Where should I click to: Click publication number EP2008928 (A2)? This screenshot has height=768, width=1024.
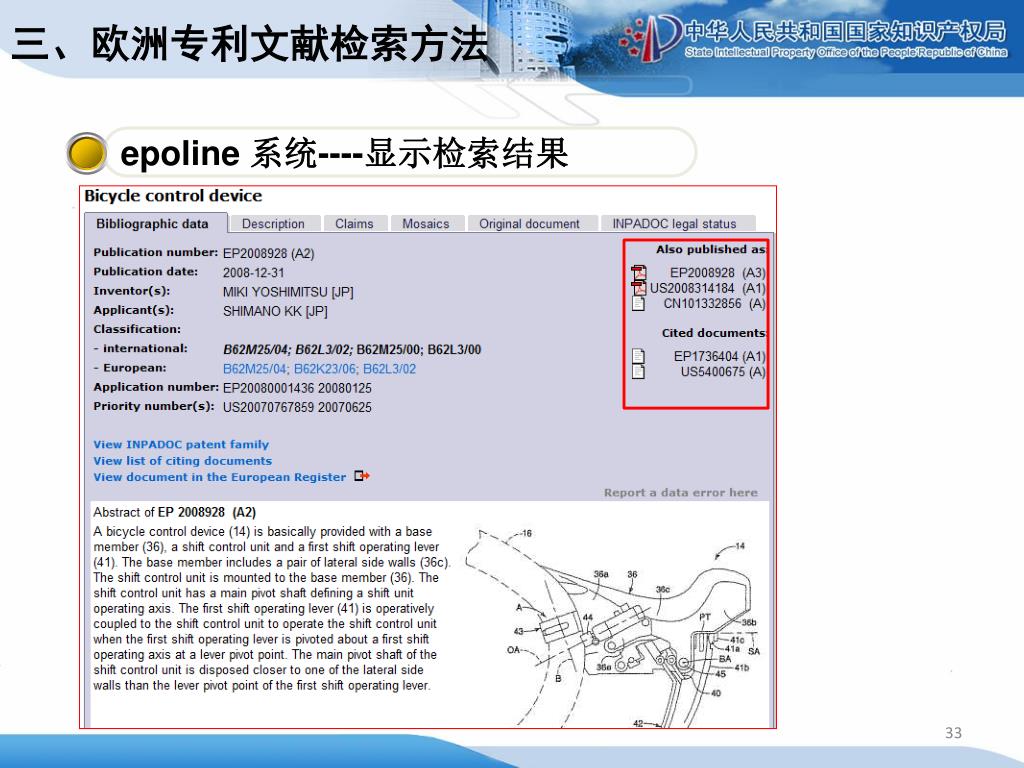pyautogui.click(x=268, y=253)
